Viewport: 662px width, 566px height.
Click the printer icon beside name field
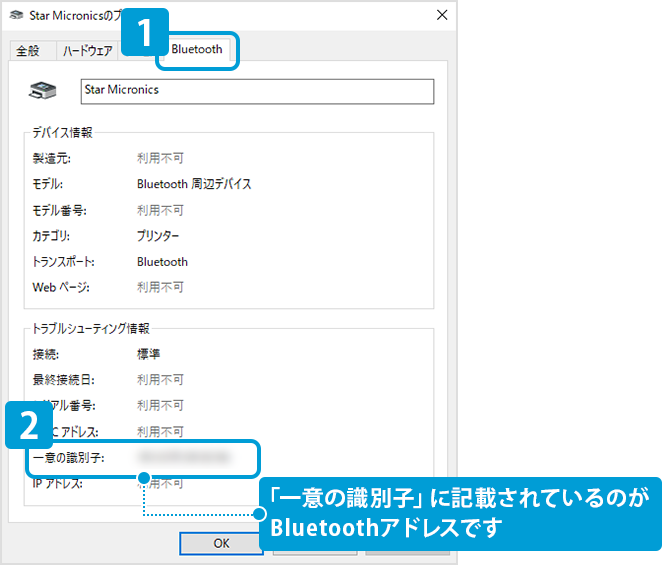pos(42,90)
